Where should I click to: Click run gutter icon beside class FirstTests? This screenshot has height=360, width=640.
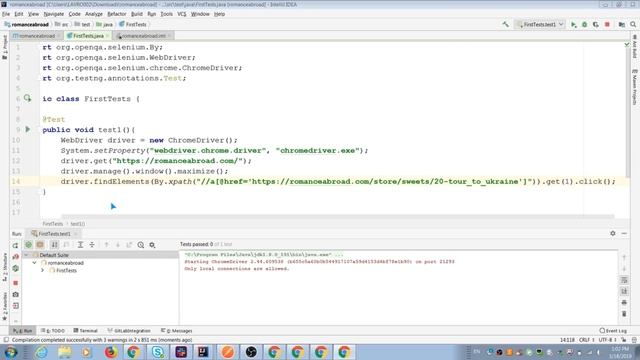27,98
